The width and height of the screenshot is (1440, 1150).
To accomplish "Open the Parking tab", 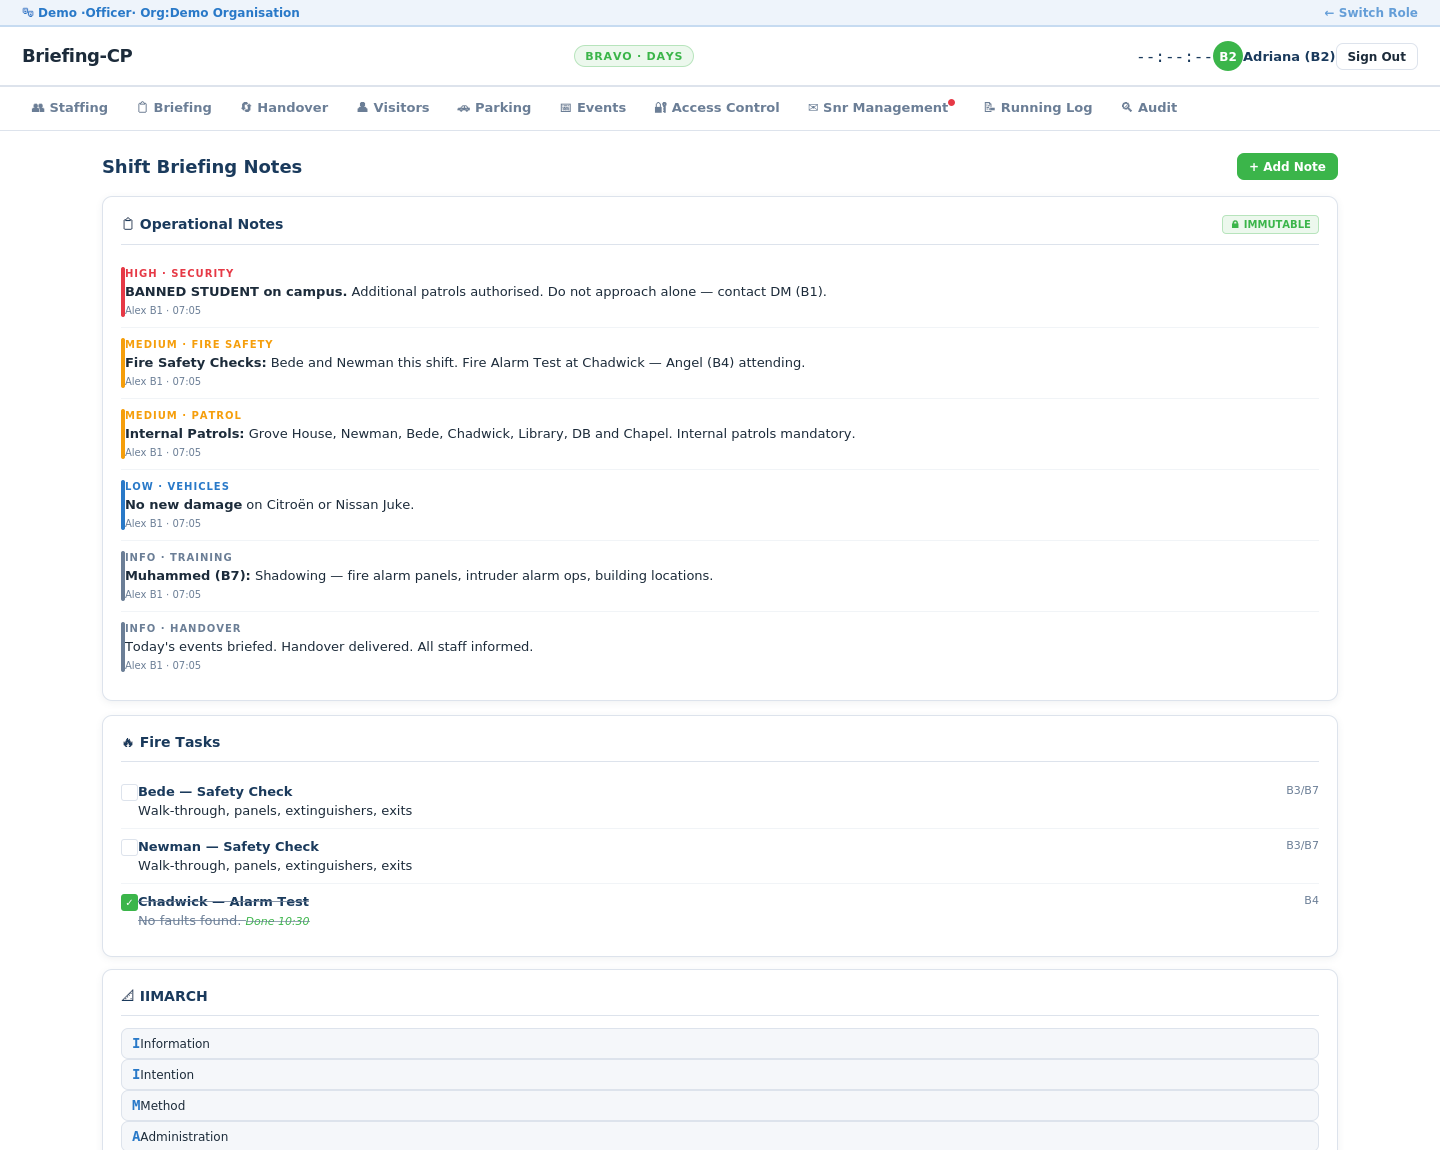I will click(x=494, y=108).
